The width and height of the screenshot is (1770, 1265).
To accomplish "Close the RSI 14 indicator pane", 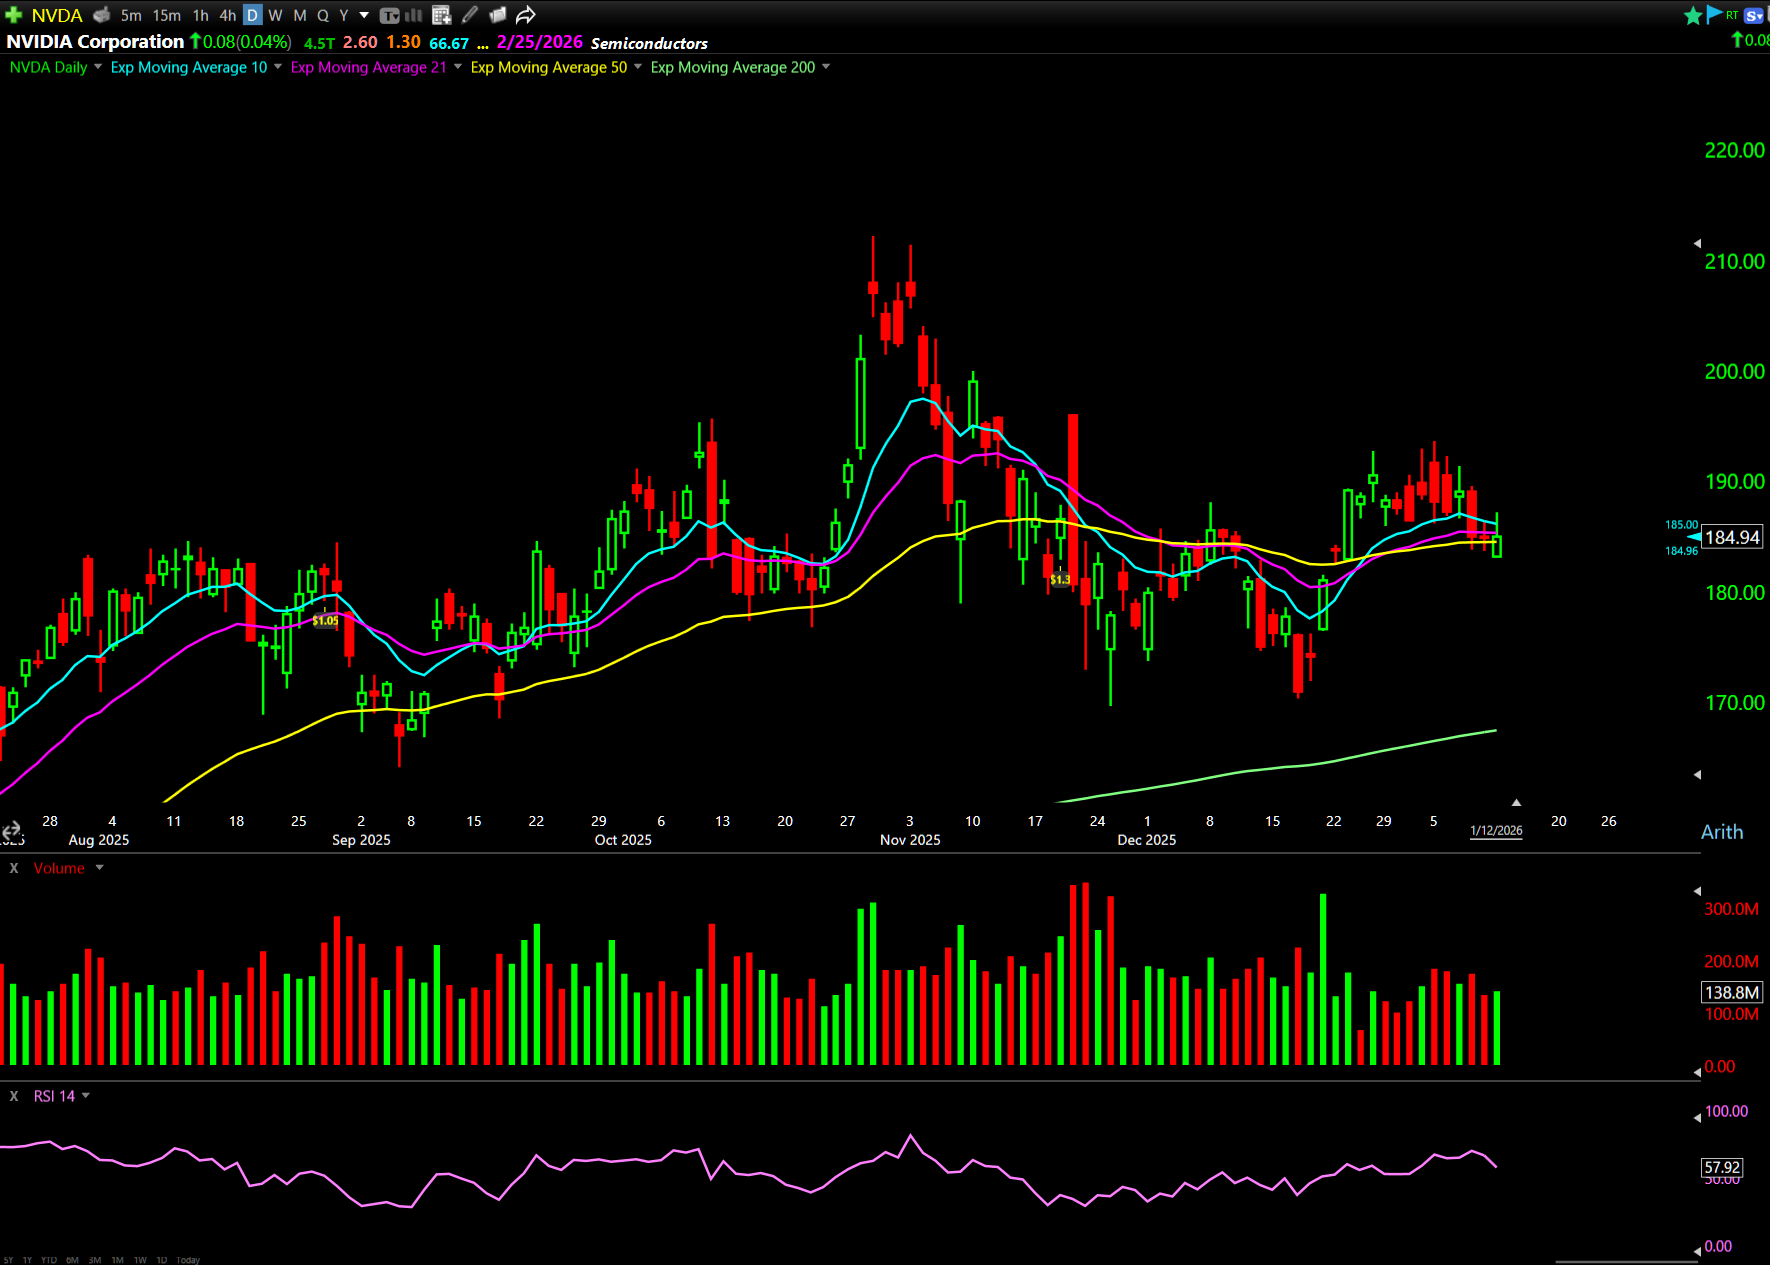I will (x=14, y=1096).
